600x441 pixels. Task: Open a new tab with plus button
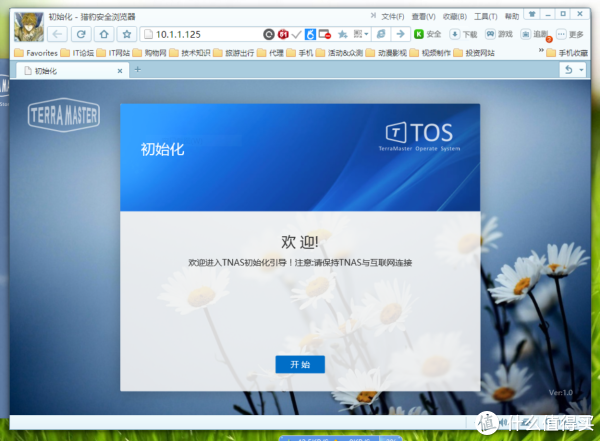point(138,70)
